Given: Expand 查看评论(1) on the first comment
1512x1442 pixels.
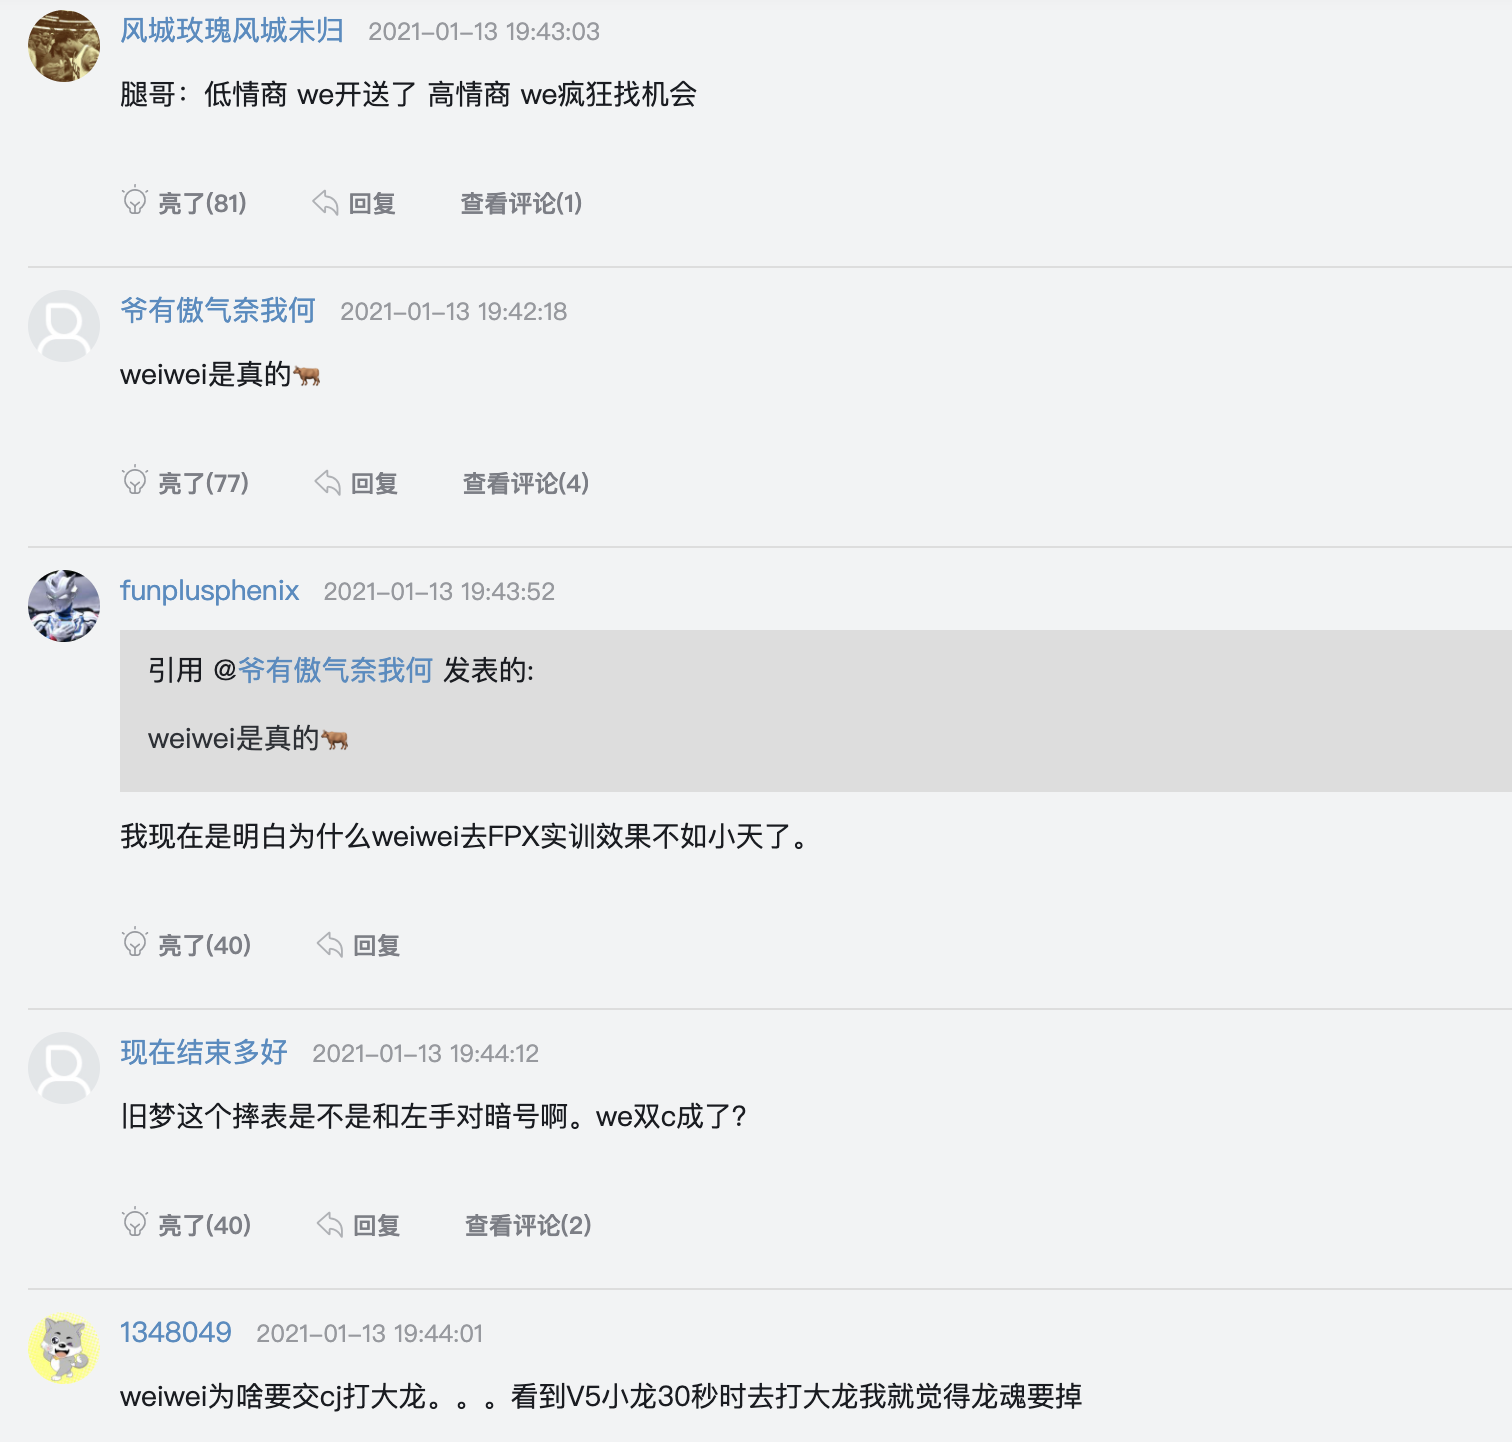Looking at the screenshot, I should (520, 203).
